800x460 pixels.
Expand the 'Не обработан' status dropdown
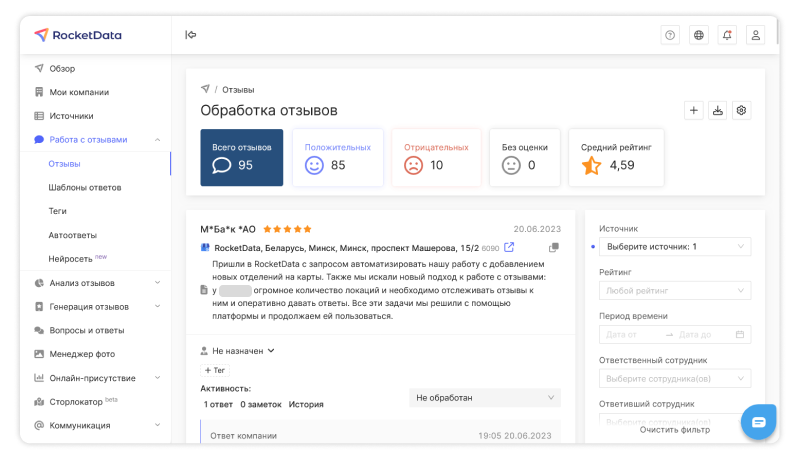coord(485,398)
